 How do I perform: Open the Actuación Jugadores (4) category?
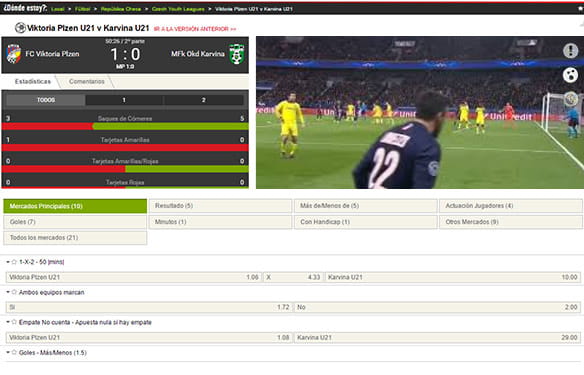511,206
